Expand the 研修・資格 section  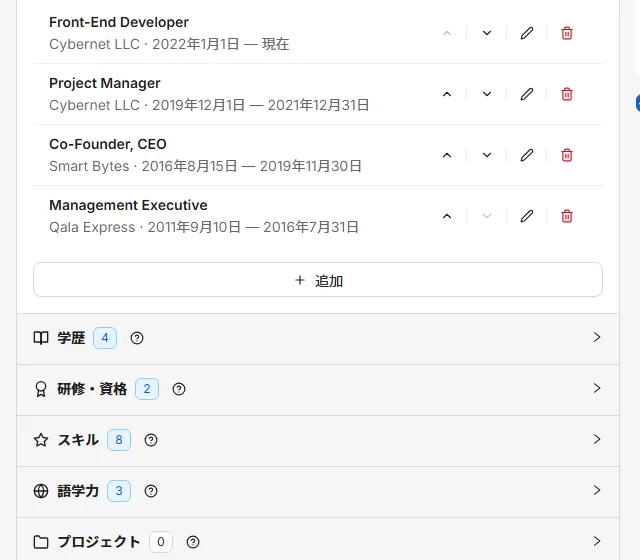(x=318, y=389)
